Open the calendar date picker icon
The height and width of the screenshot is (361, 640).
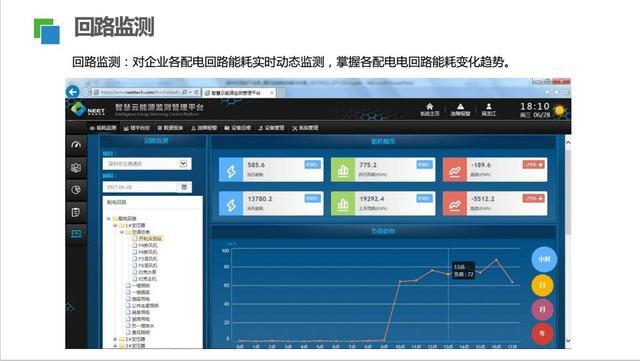[184, 187]
